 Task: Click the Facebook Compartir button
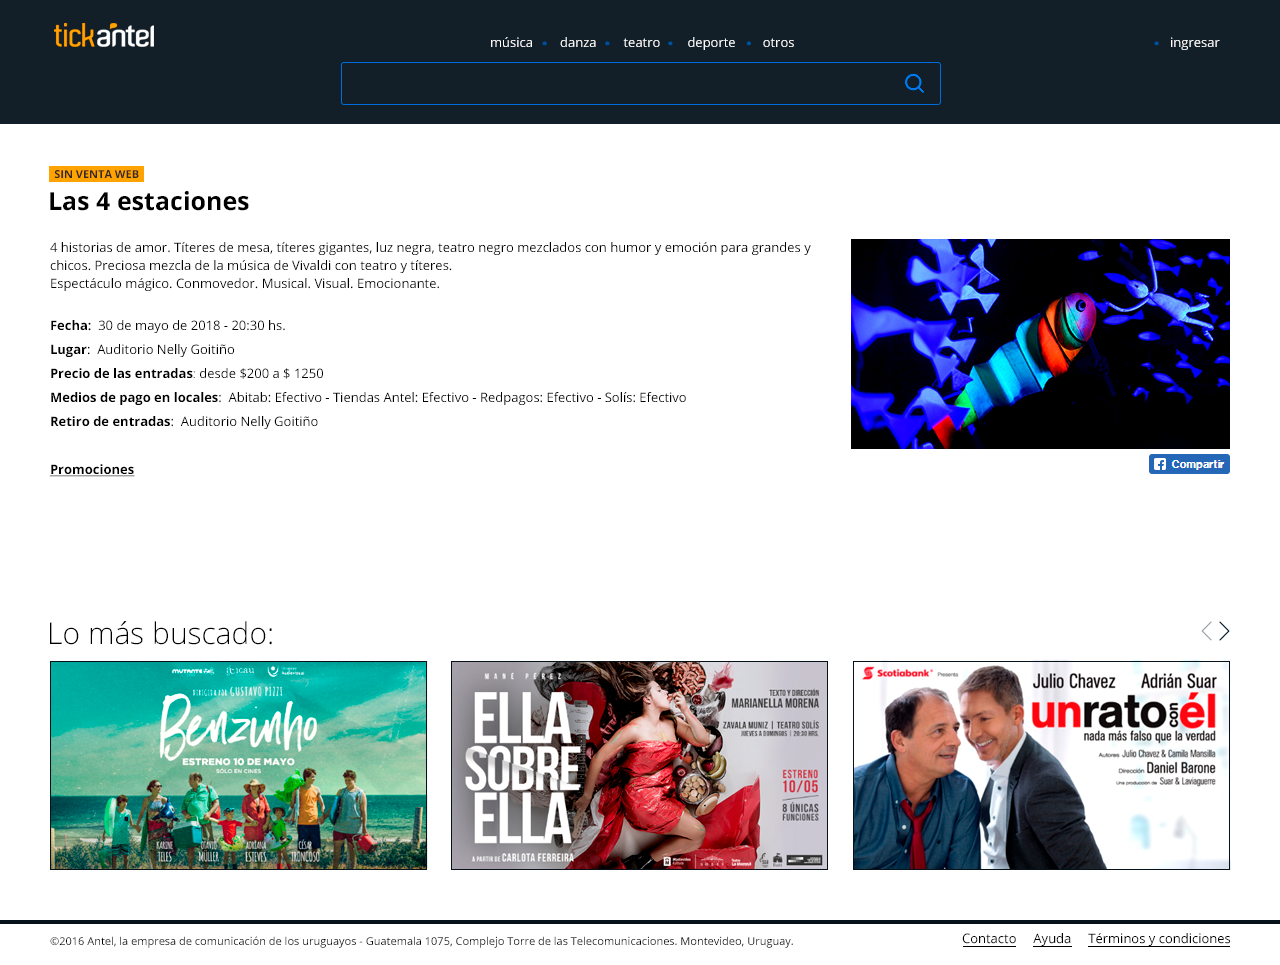coord(1189,464)
